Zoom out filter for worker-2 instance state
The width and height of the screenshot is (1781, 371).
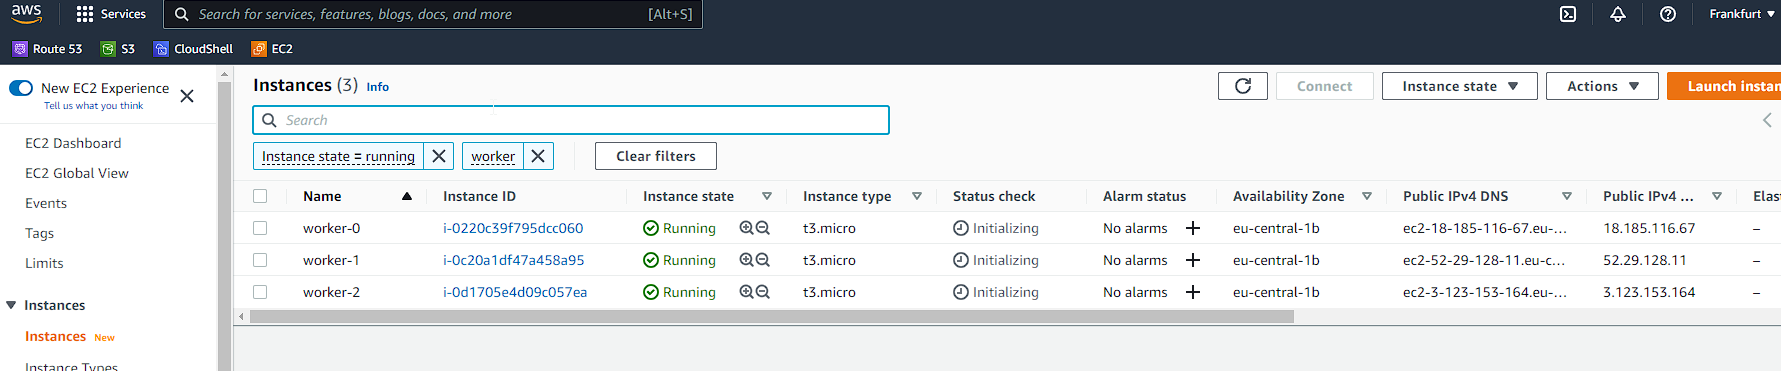763,292
